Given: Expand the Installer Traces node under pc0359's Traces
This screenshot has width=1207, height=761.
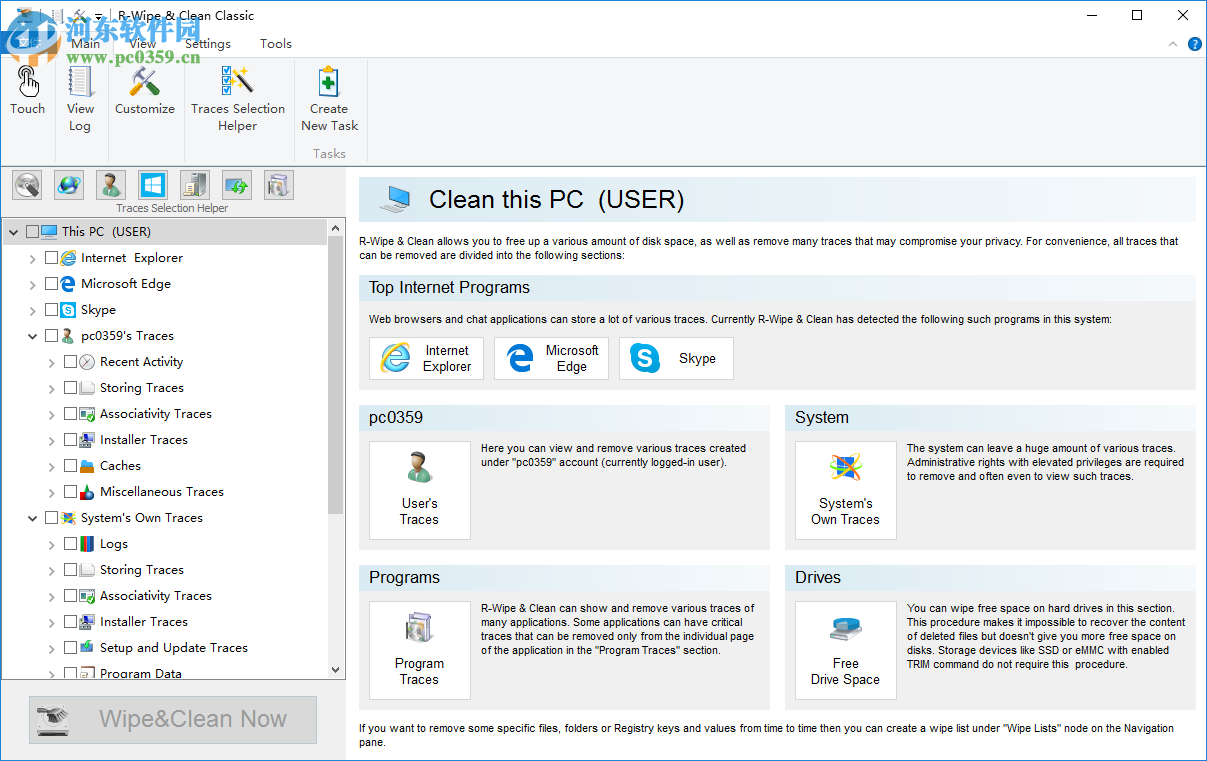Looking at the screenshot, I should (52, 440).
